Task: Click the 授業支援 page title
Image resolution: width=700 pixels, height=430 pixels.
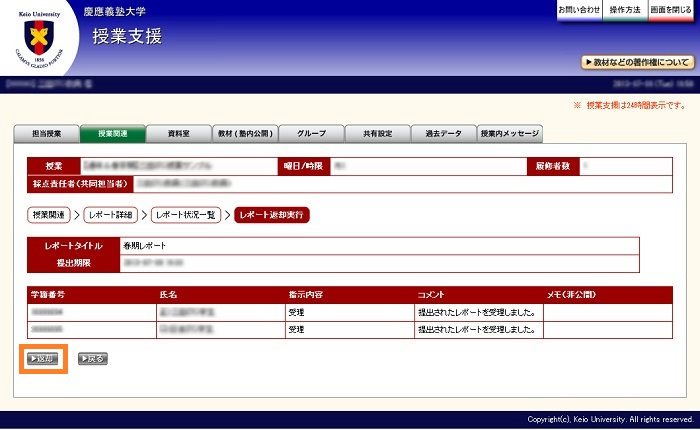Action: click(127, 38)
